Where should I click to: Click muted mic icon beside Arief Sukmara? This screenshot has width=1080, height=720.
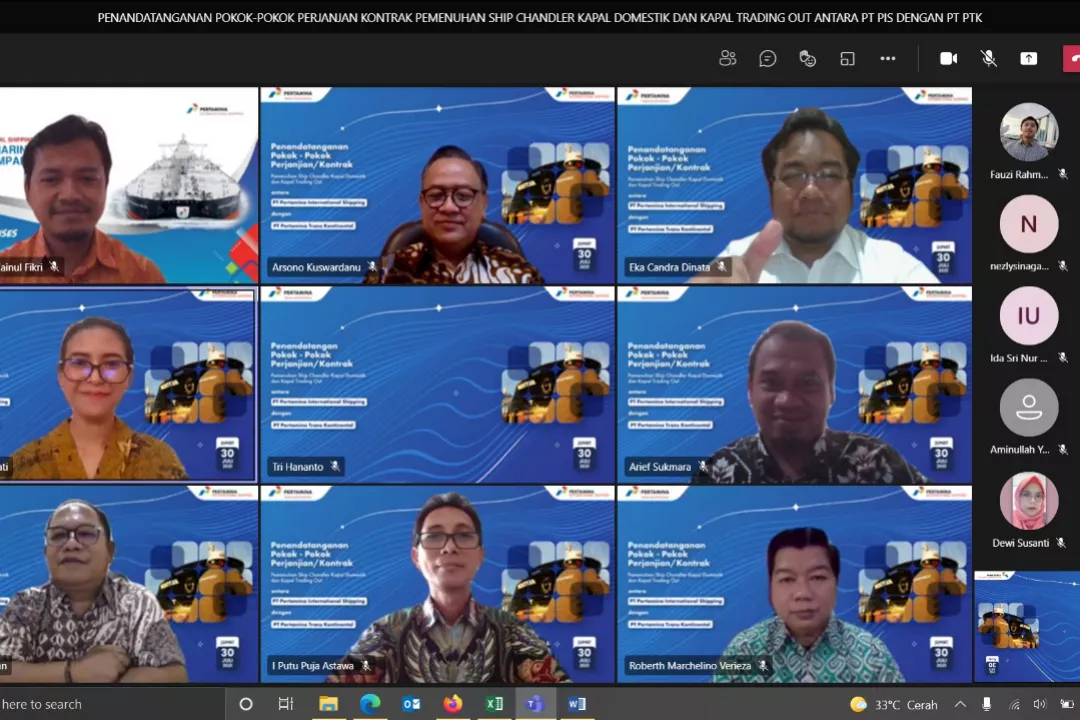702,466
